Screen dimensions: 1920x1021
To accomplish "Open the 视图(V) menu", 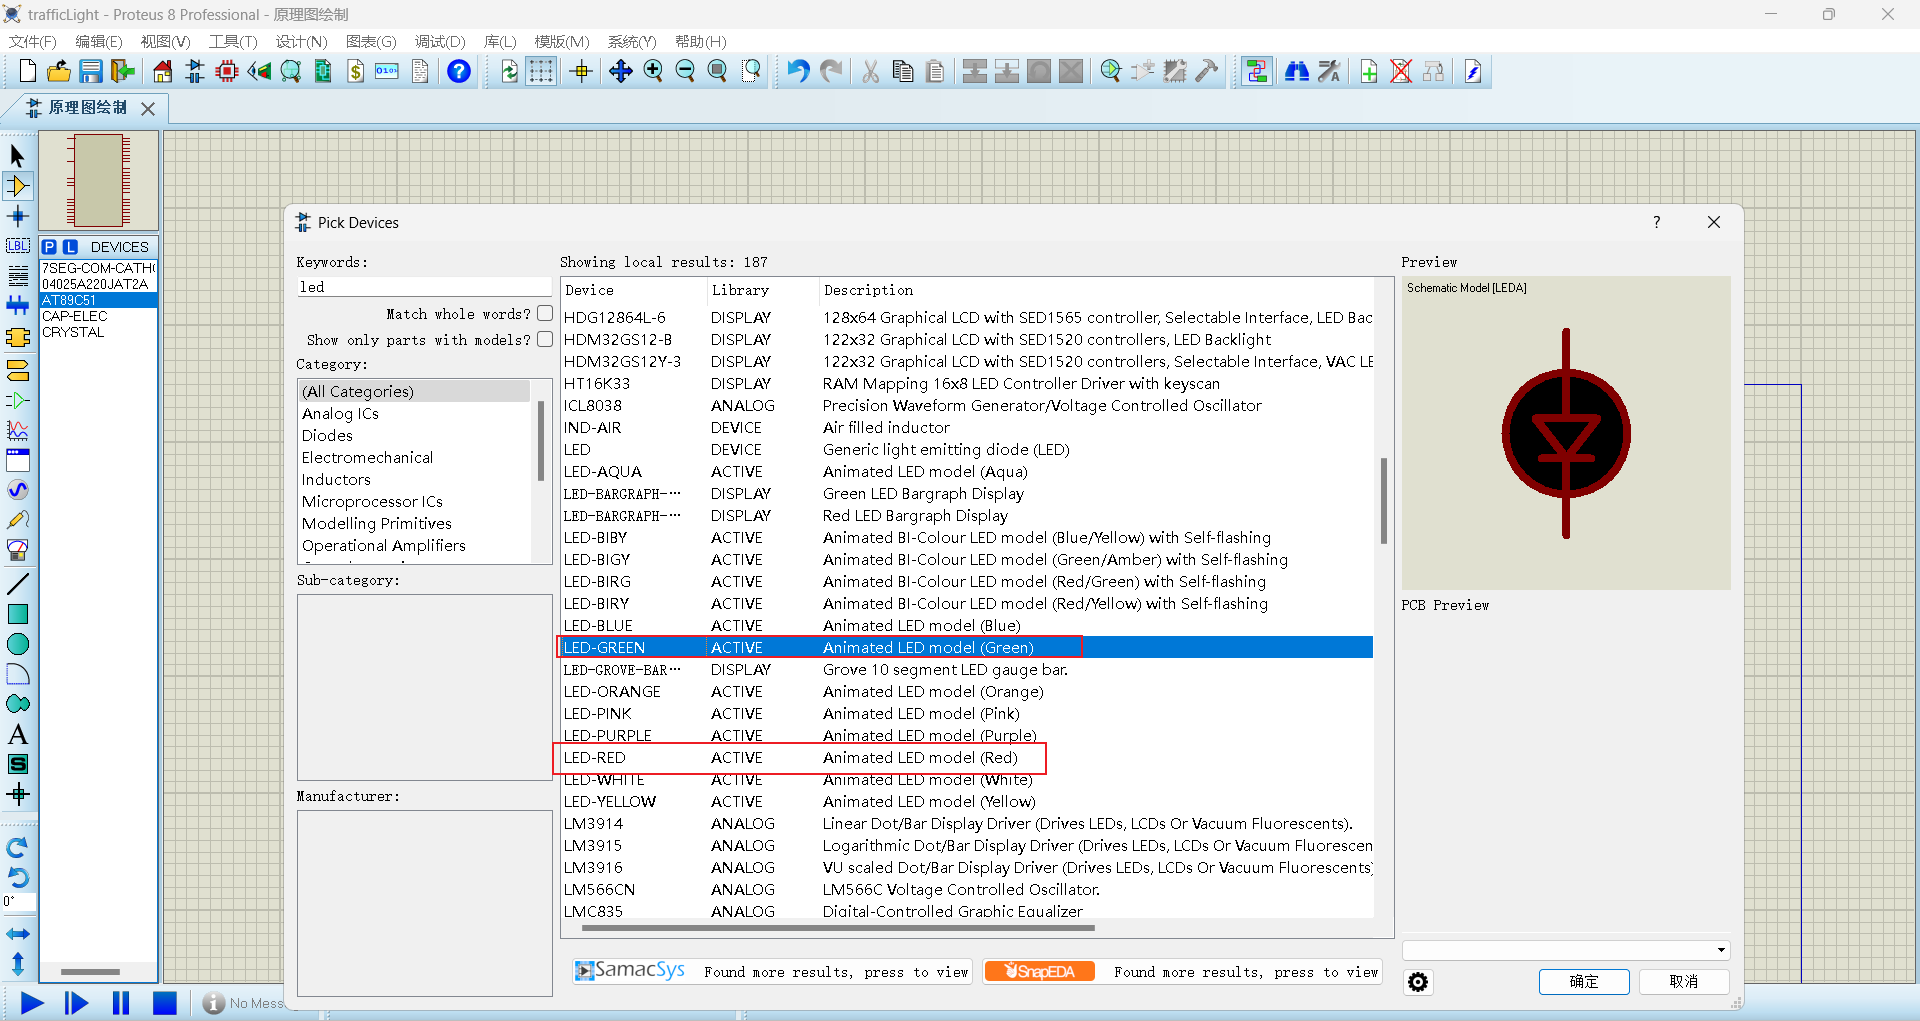I will pos(165,41).
